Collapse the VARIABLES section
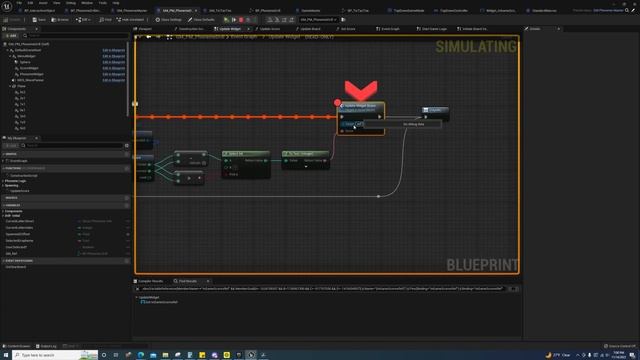Image resolution: width=640 pixels, height=360 pixels. (x=4, y=205)
